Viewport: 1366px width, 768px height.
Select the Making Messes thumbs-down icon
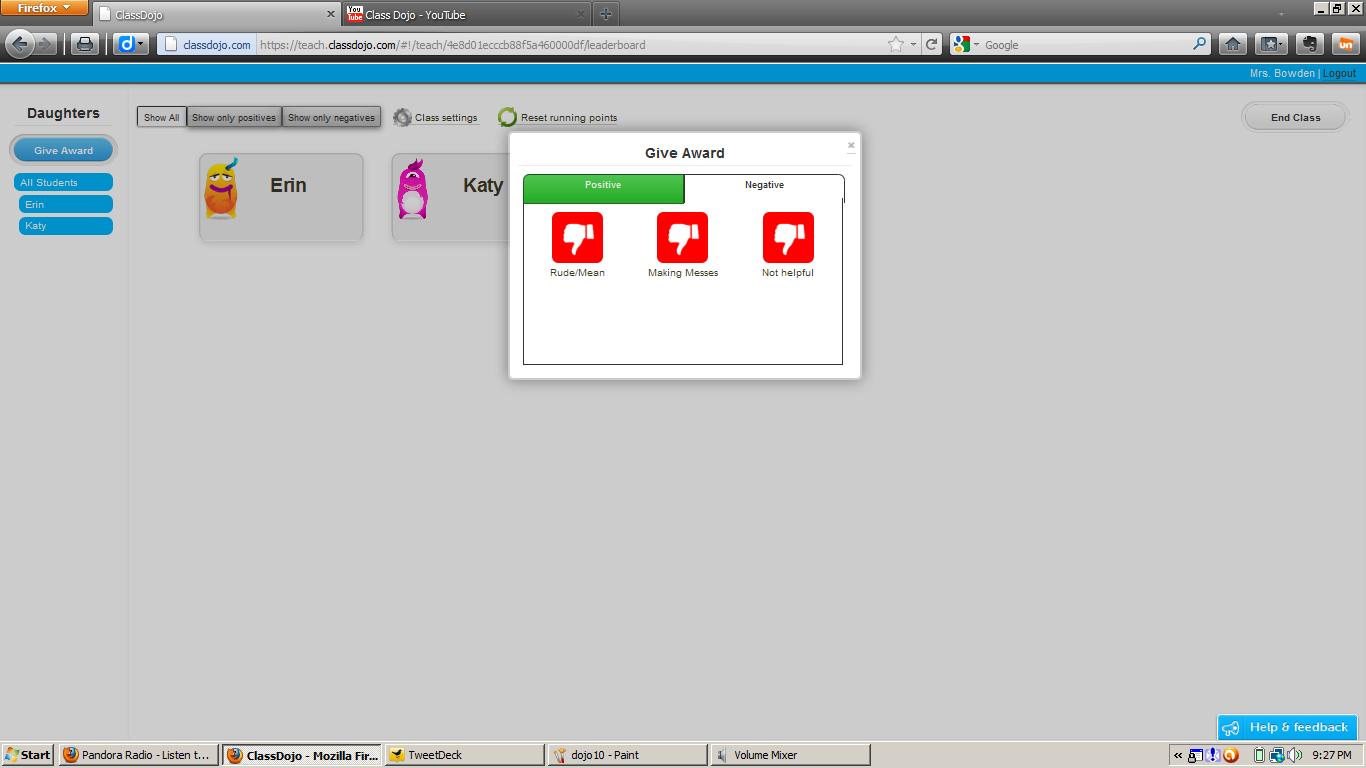(x=682, y=237)
